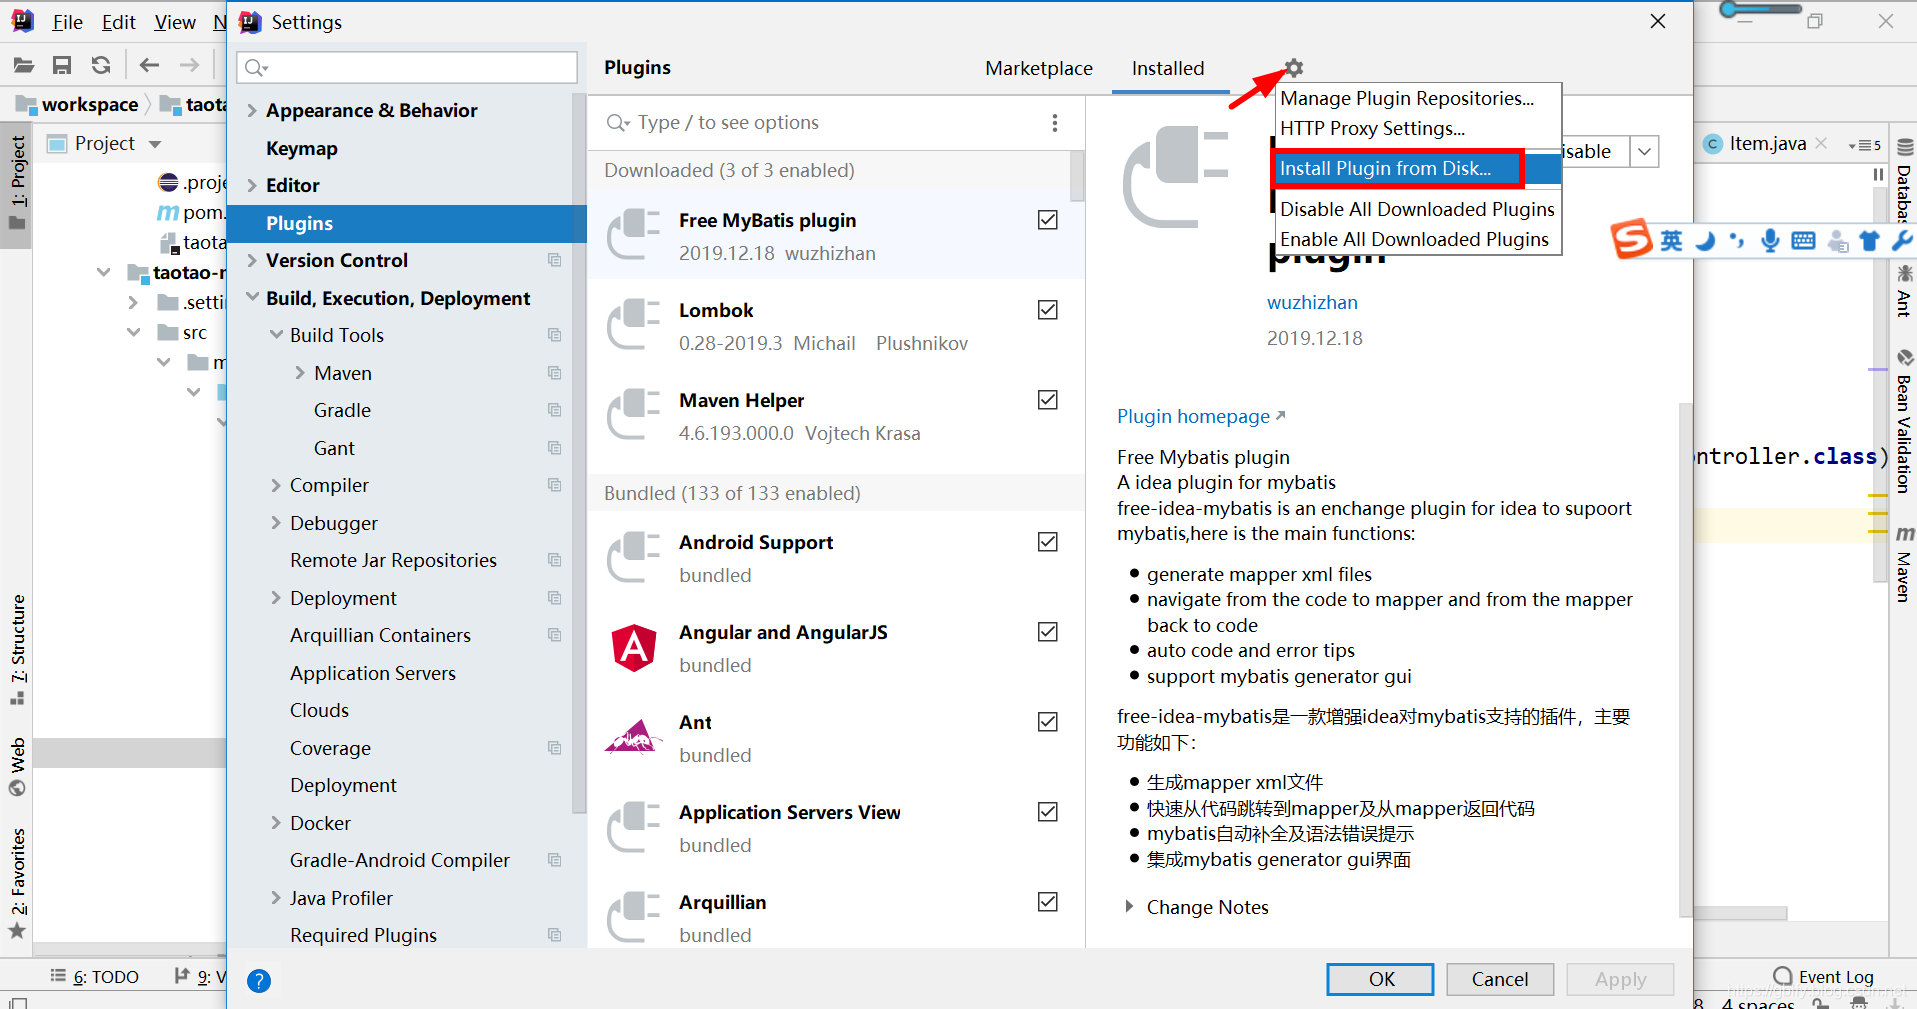Click the help question mark icon

pyautogui.click(x=259, y=981)
